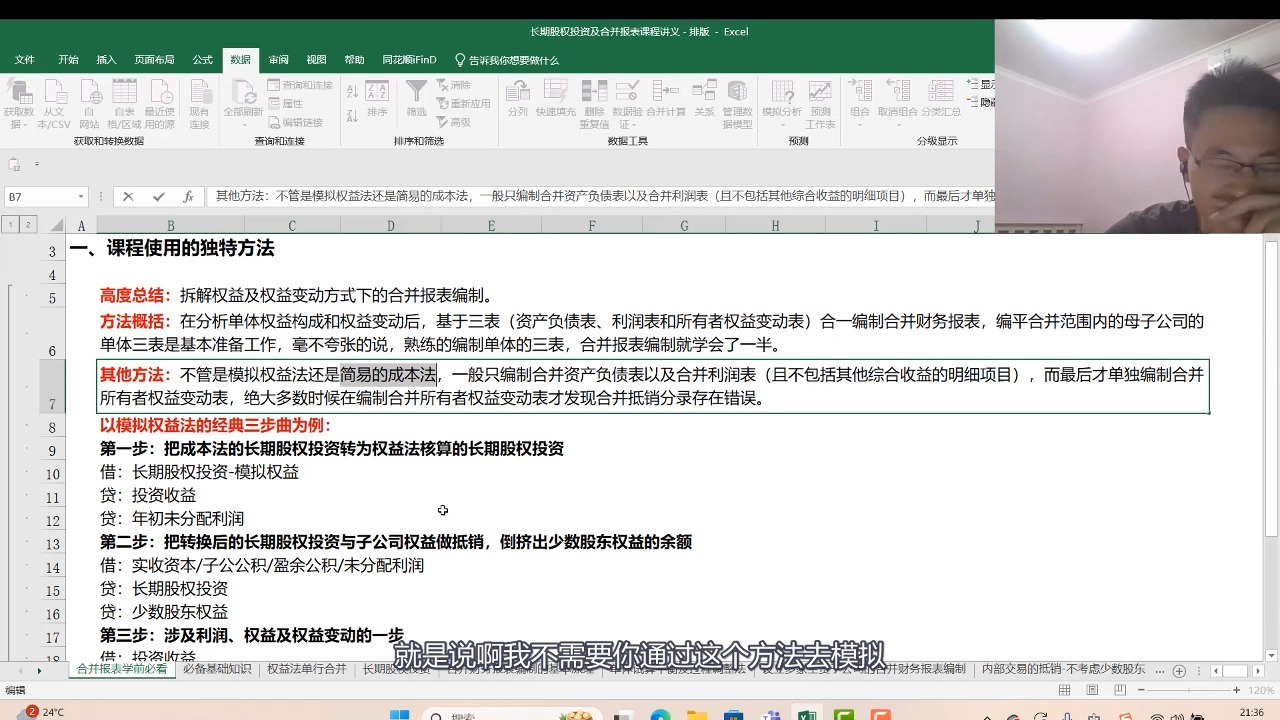Select column D header
1280x720 pixels.
coord(390,226)
